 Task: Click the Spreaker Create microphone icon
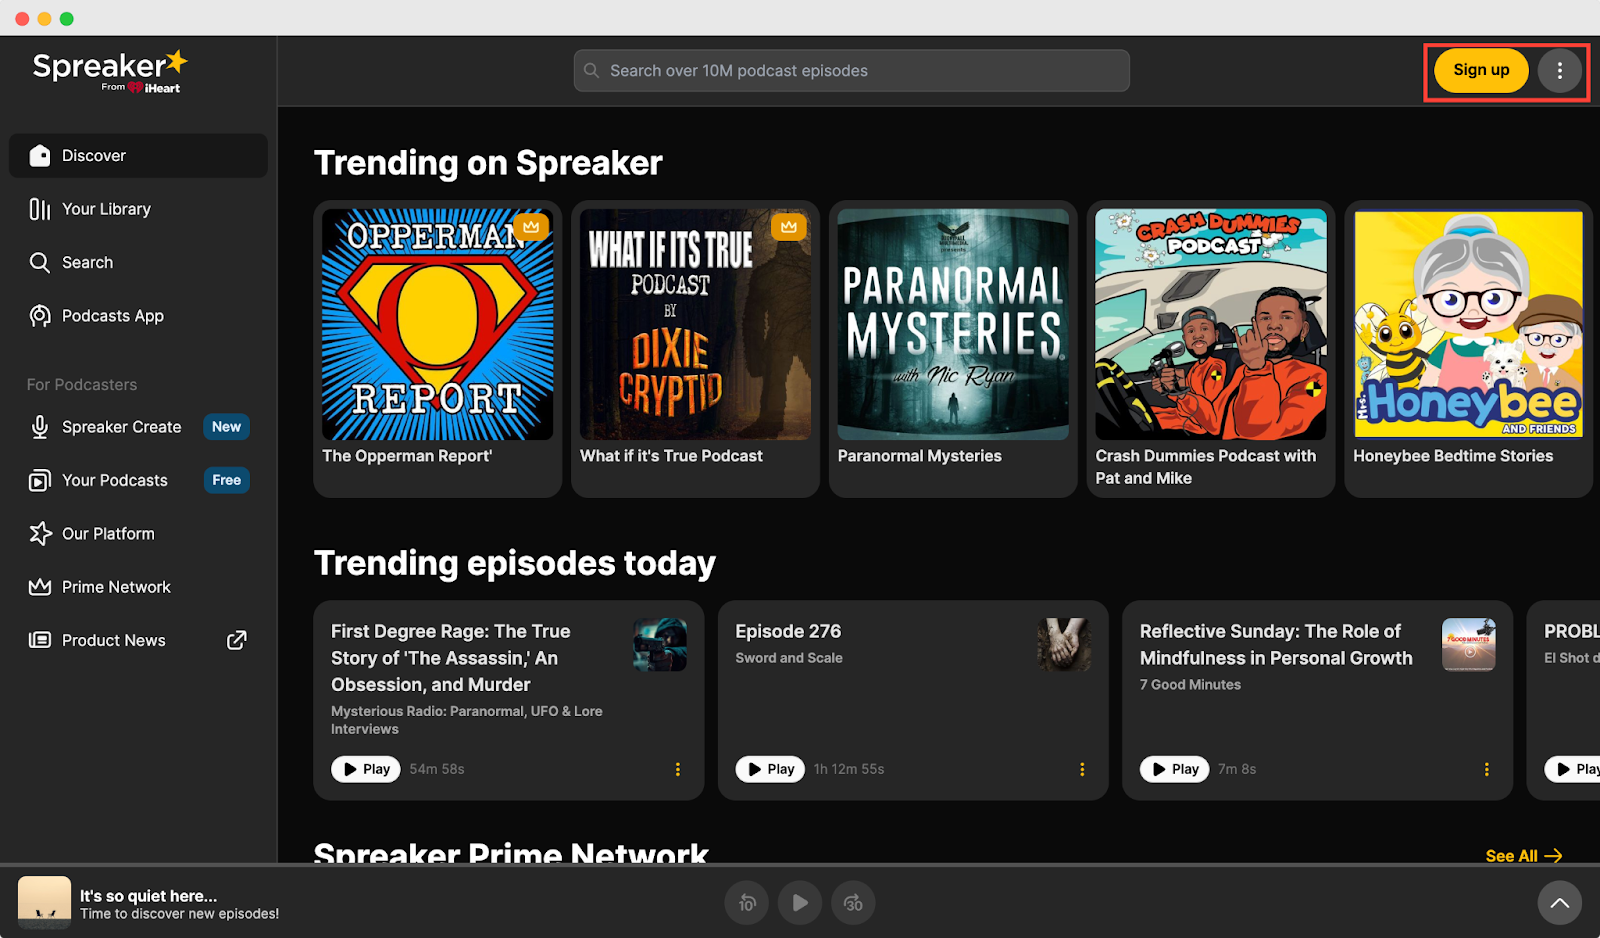pyautogui.click(x=40, y=427)
